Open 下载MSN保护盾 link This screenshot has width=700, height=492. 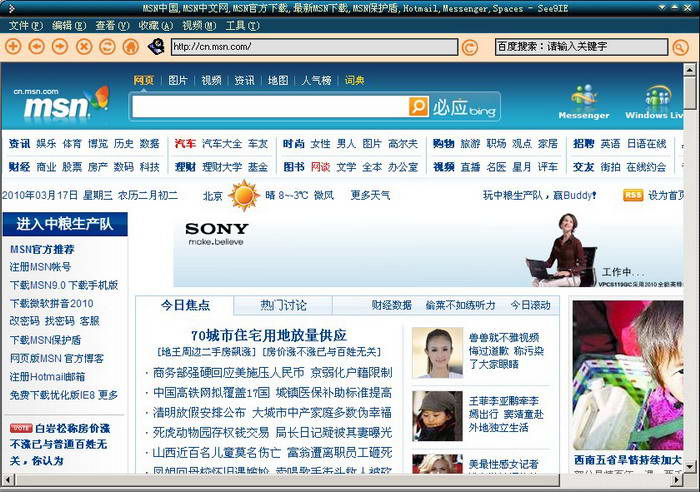coord(45,340)
